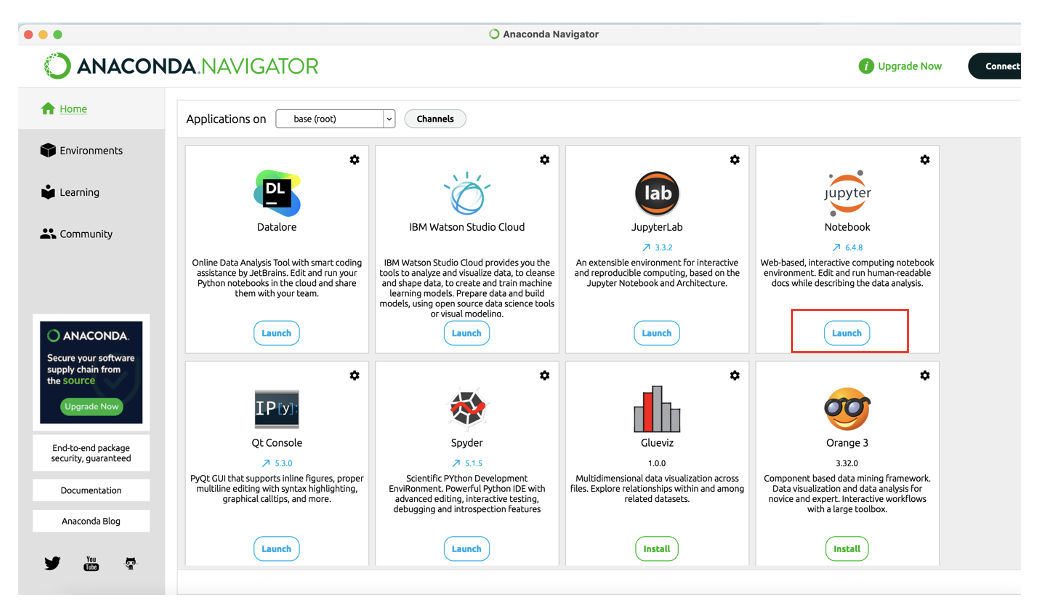
Task: Open settings gear on Qt Console card
Action: 354,376
